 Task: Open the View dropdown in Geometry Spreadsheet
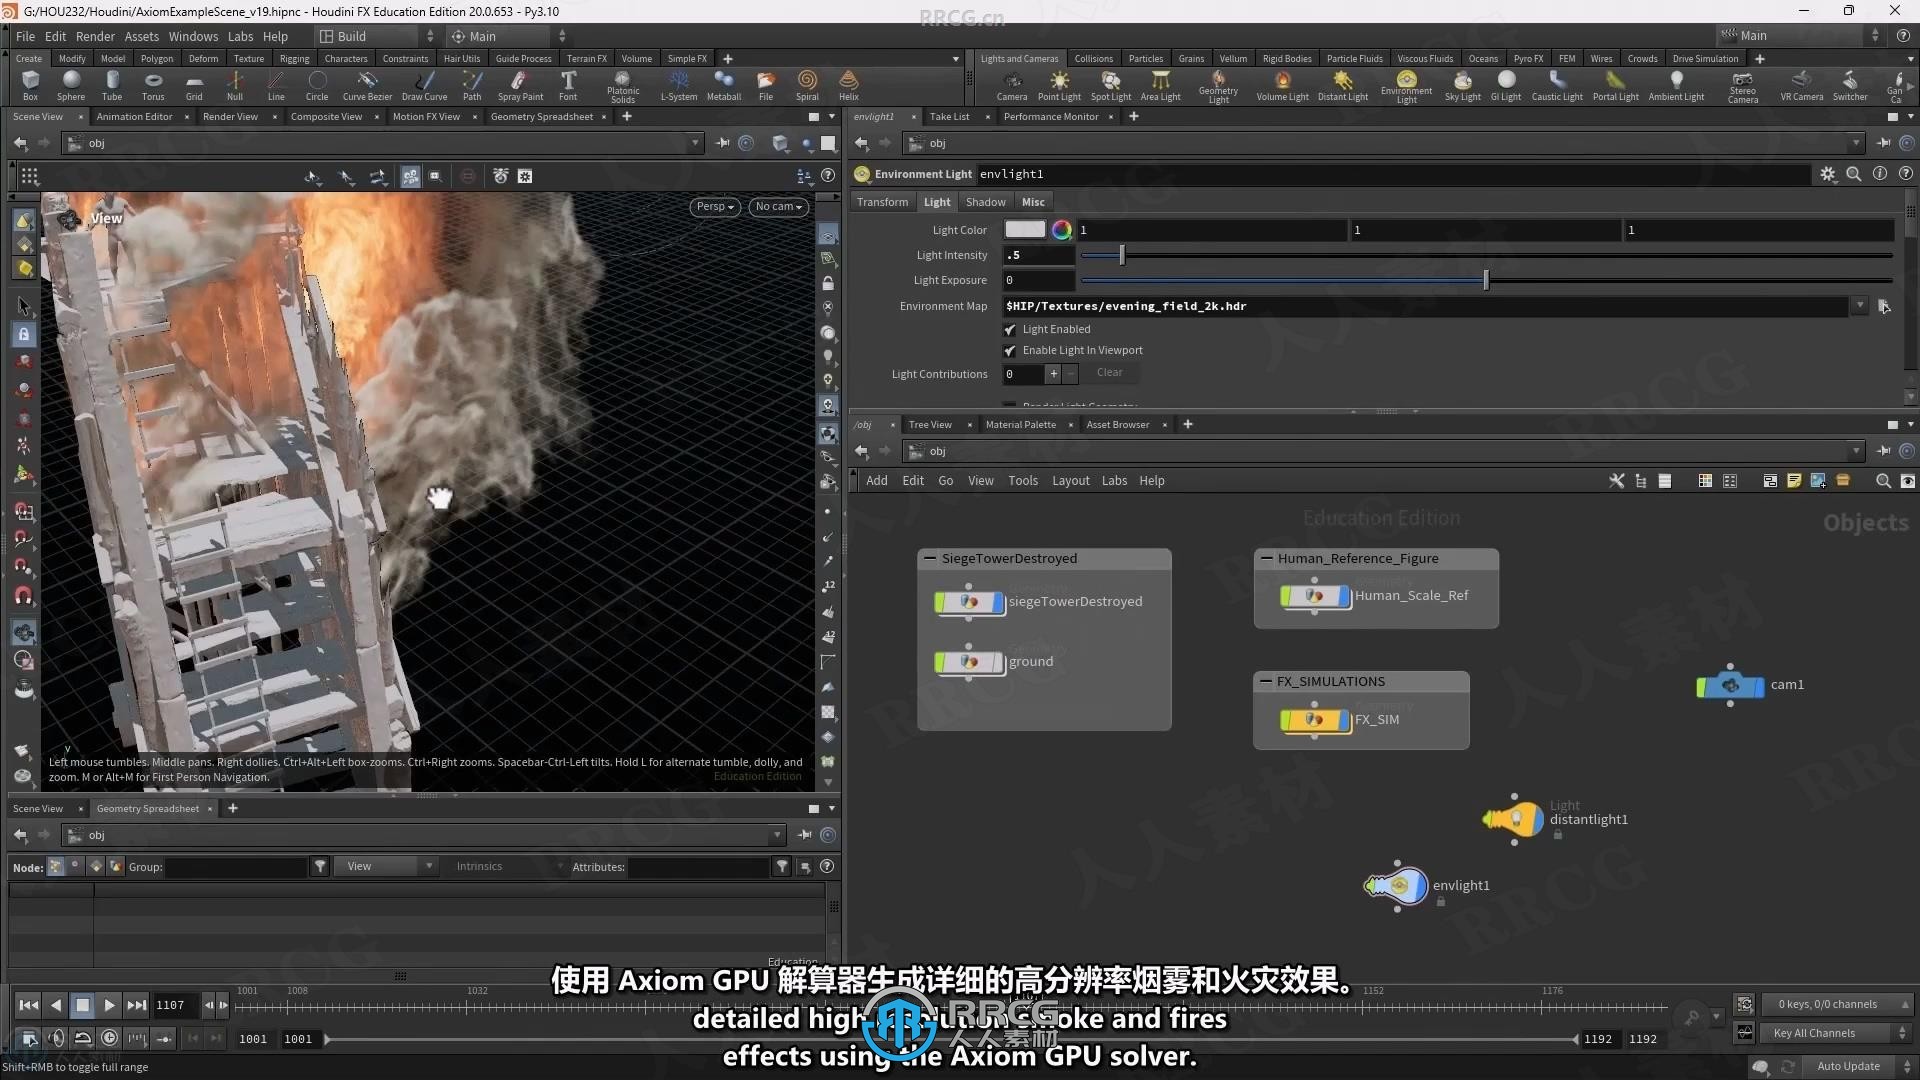point(386,867)
